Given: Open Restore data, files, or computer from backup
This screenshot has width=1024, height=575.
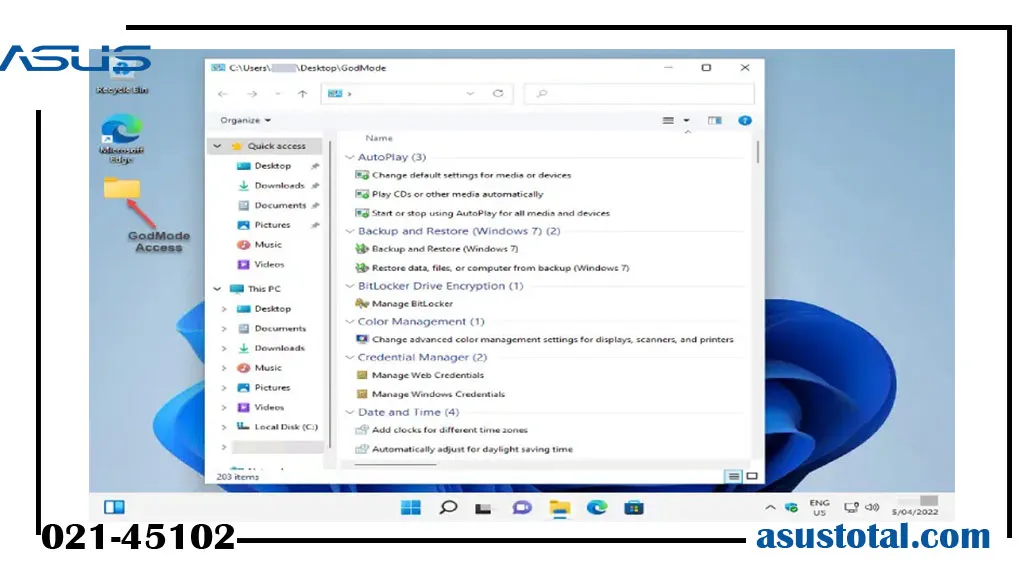Looking at the screenshot, I should point(500,268).
